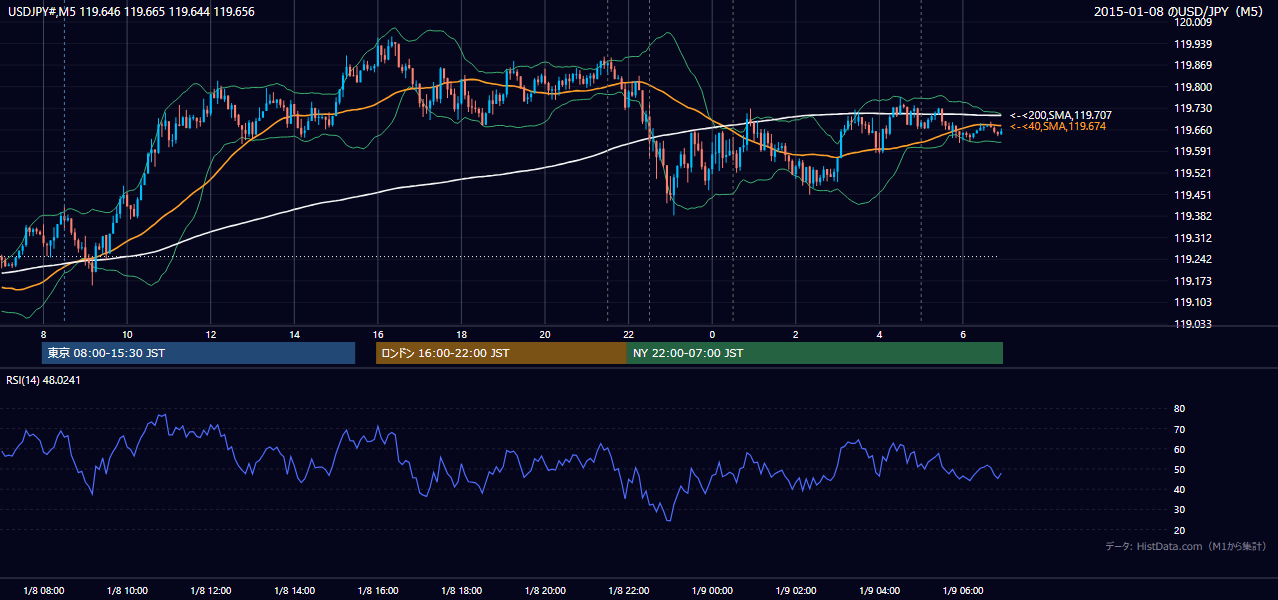Click price axis label 119.800
1278x600 pixels.
point(1193,87)
